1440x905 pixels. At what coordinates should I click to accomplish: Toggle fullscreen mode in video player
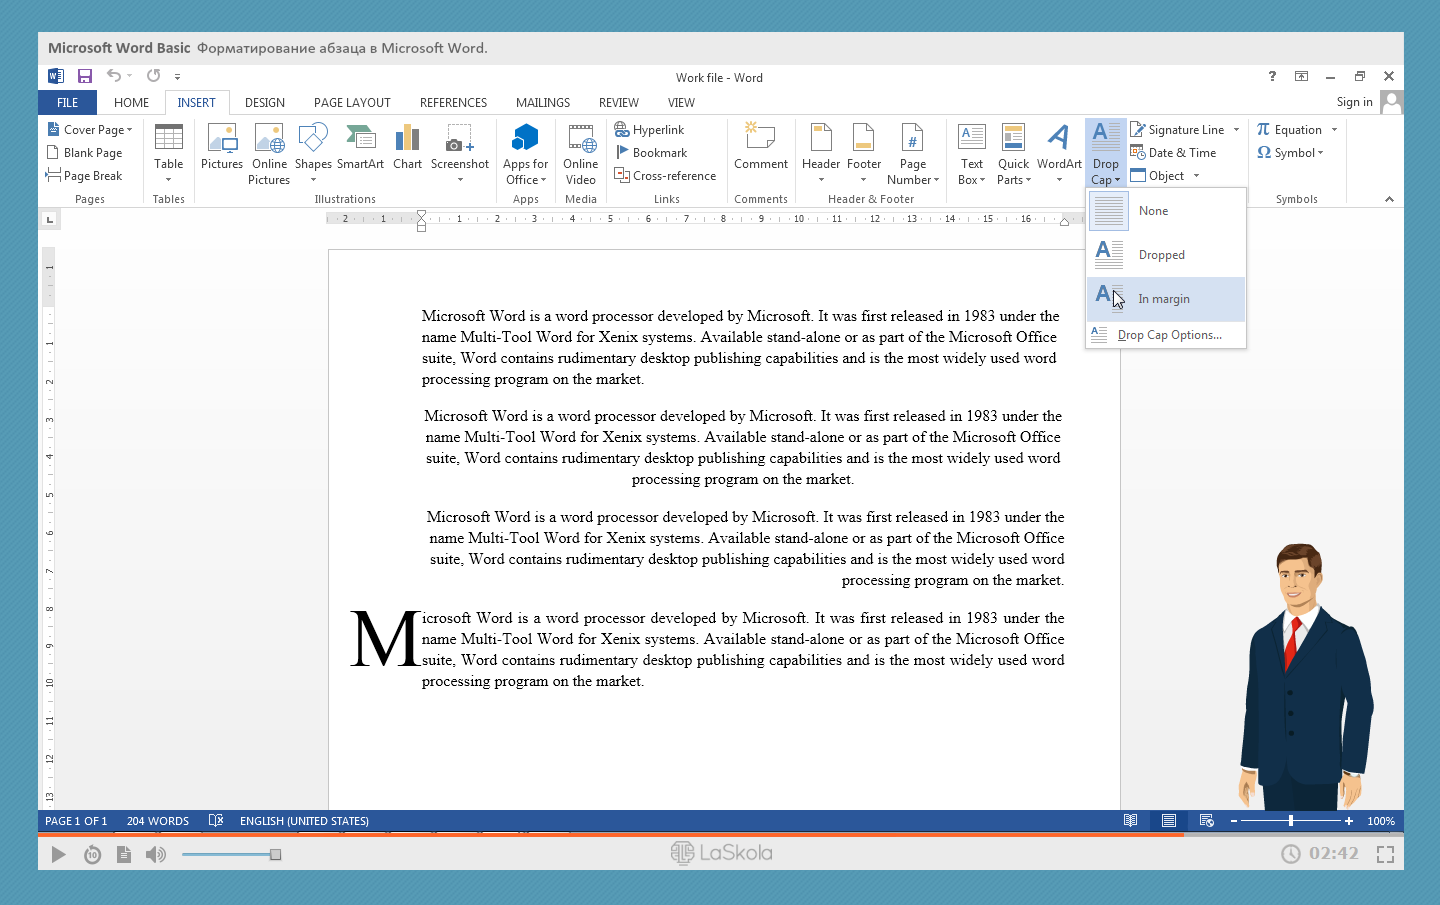1385,854
